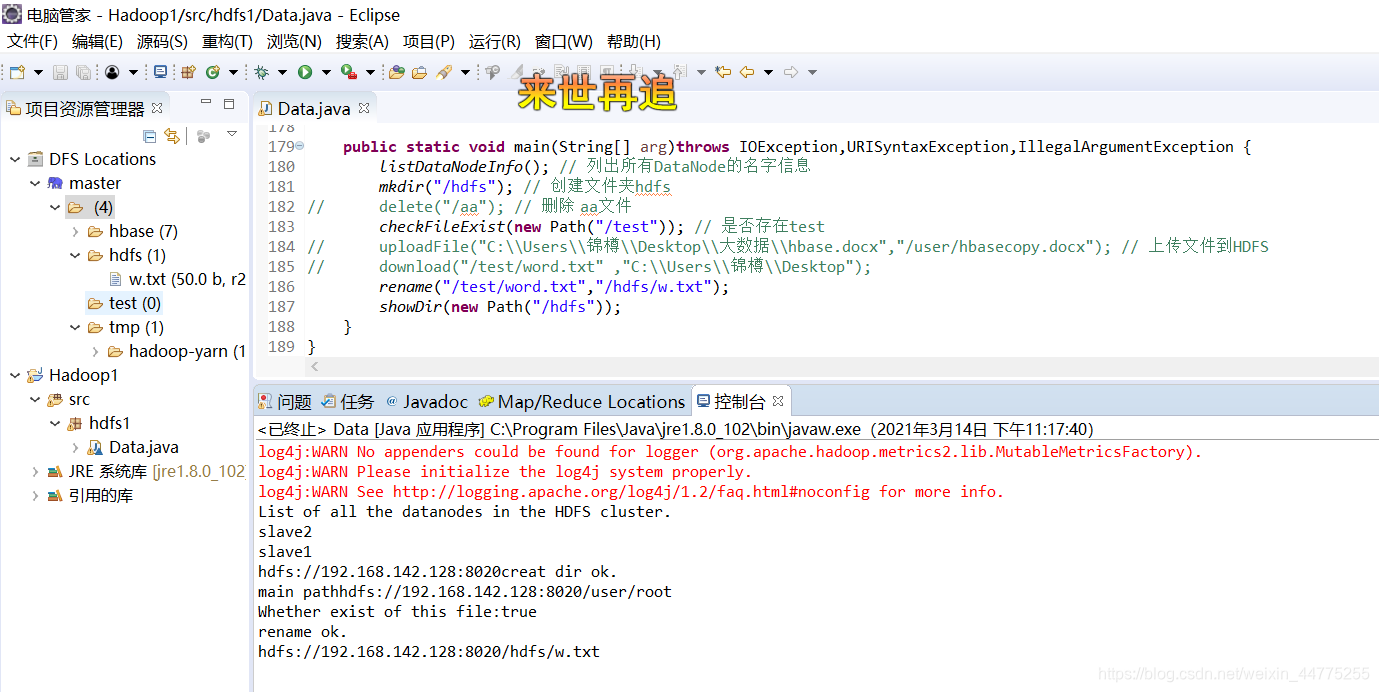Screen dimensions: 1379x692
Task: Open dropdown next to debug icon
Action: coord(282,72)
